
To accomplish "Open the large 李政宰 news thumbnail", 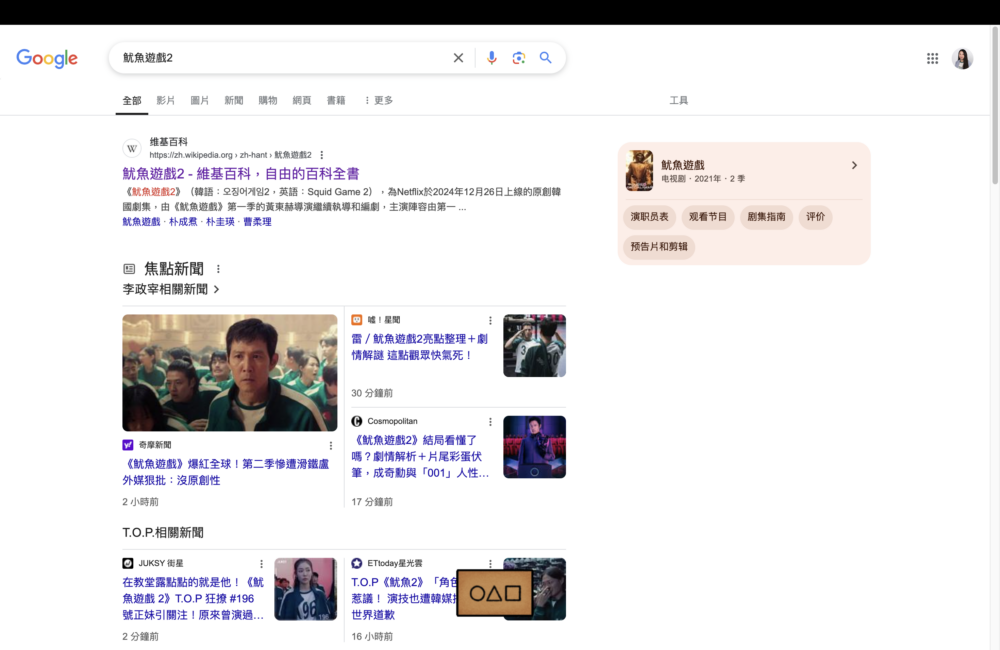I will 230,373.
